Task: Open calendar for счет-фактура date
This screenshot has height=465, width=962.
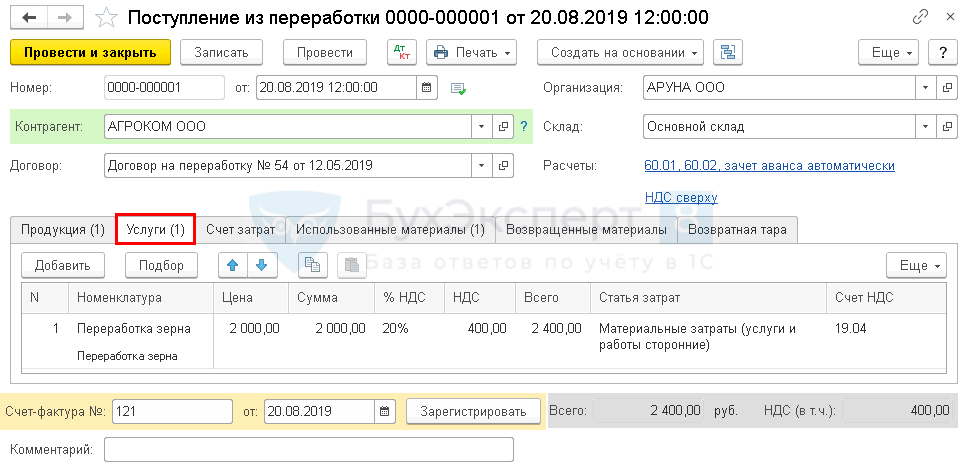Action: [385, 411]
